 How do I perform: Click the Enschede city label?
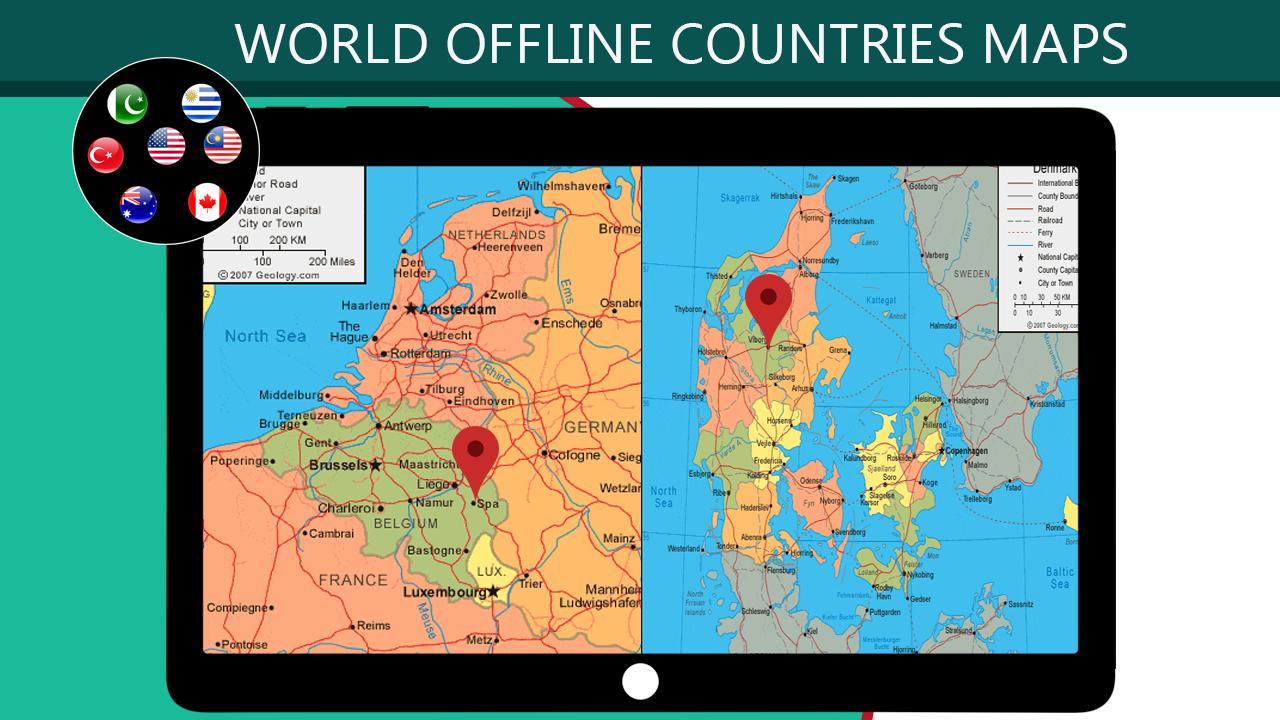point(573,323)
